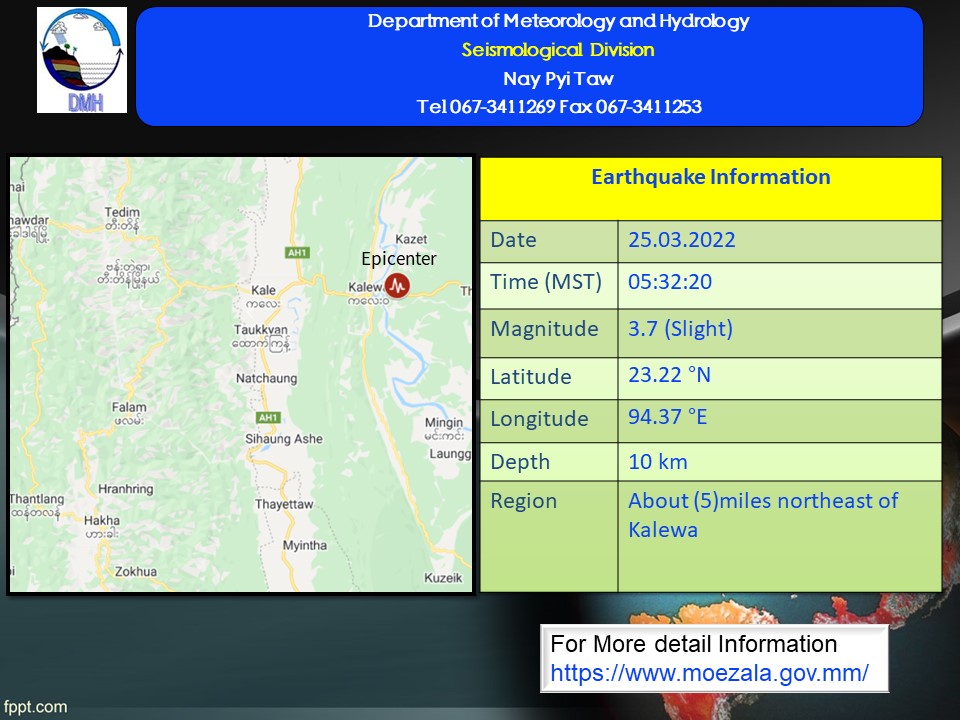
Task: Click the Kazet label on the map
Action: (x=411, y=239)
